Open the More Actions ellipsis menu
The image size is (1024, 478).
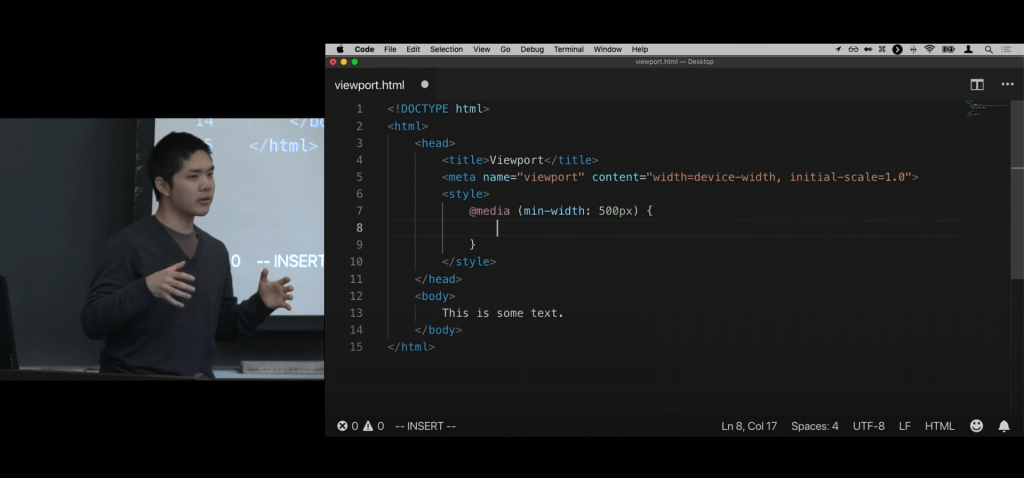tap(1006, 85)
